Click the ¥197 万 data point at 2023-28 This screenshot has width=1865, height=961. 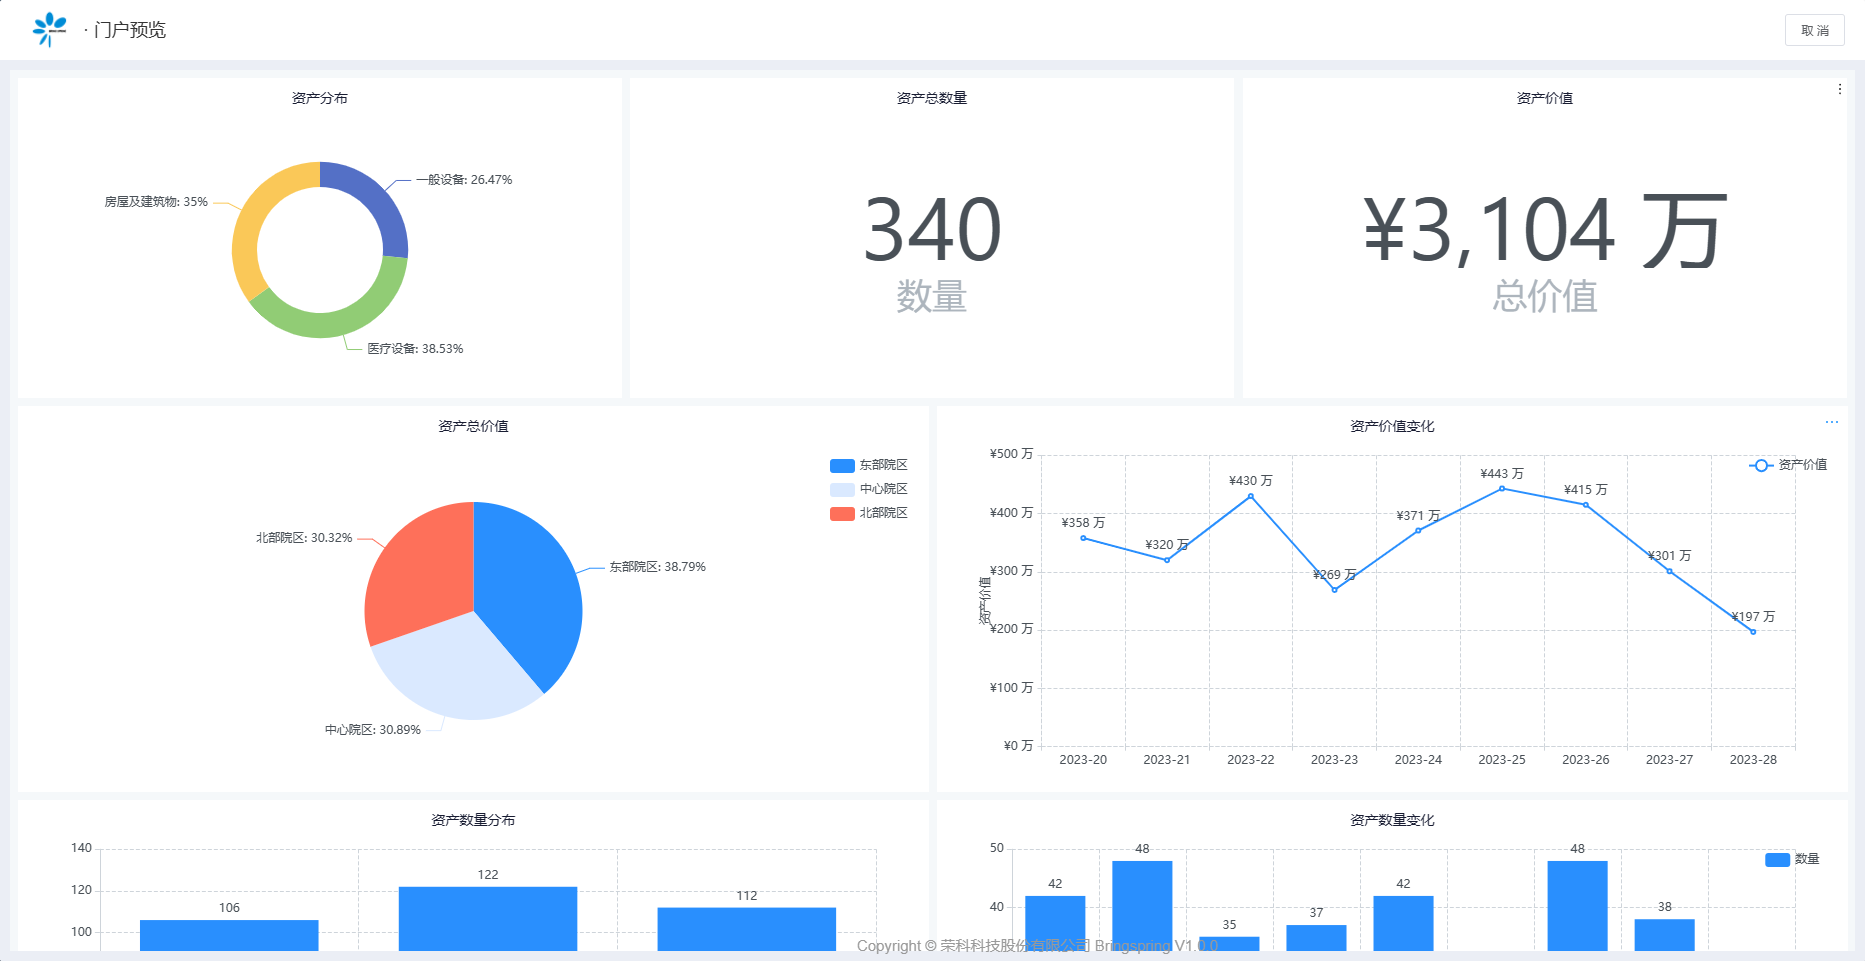(x=1753, y=632)
